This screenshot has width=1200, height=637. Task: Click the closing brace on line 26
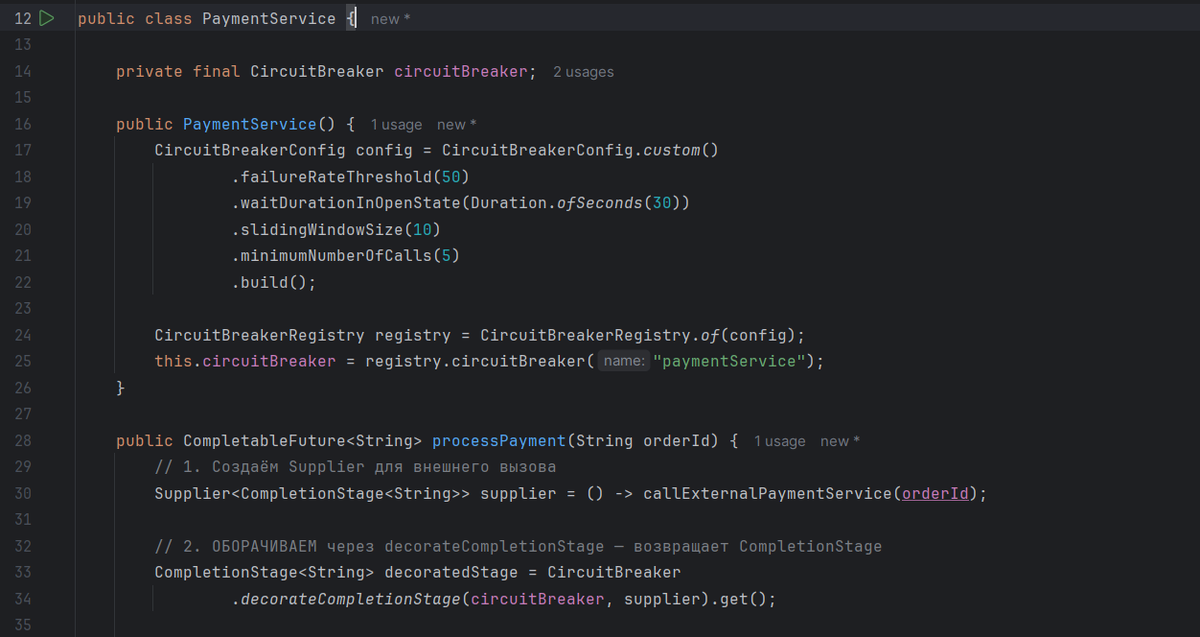tap(120, 388)
